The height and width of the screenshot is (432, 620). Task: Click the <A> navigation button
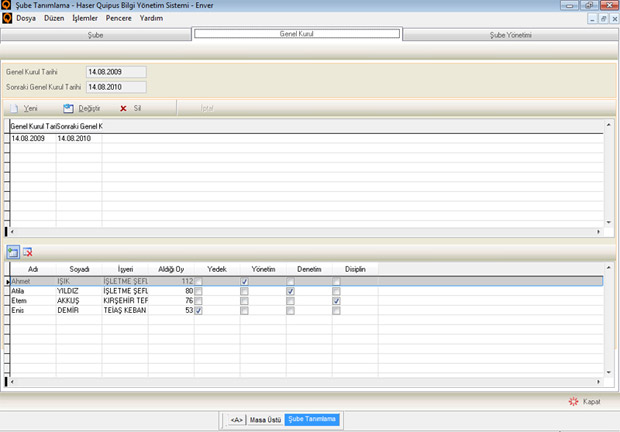(x=237, y=419)
